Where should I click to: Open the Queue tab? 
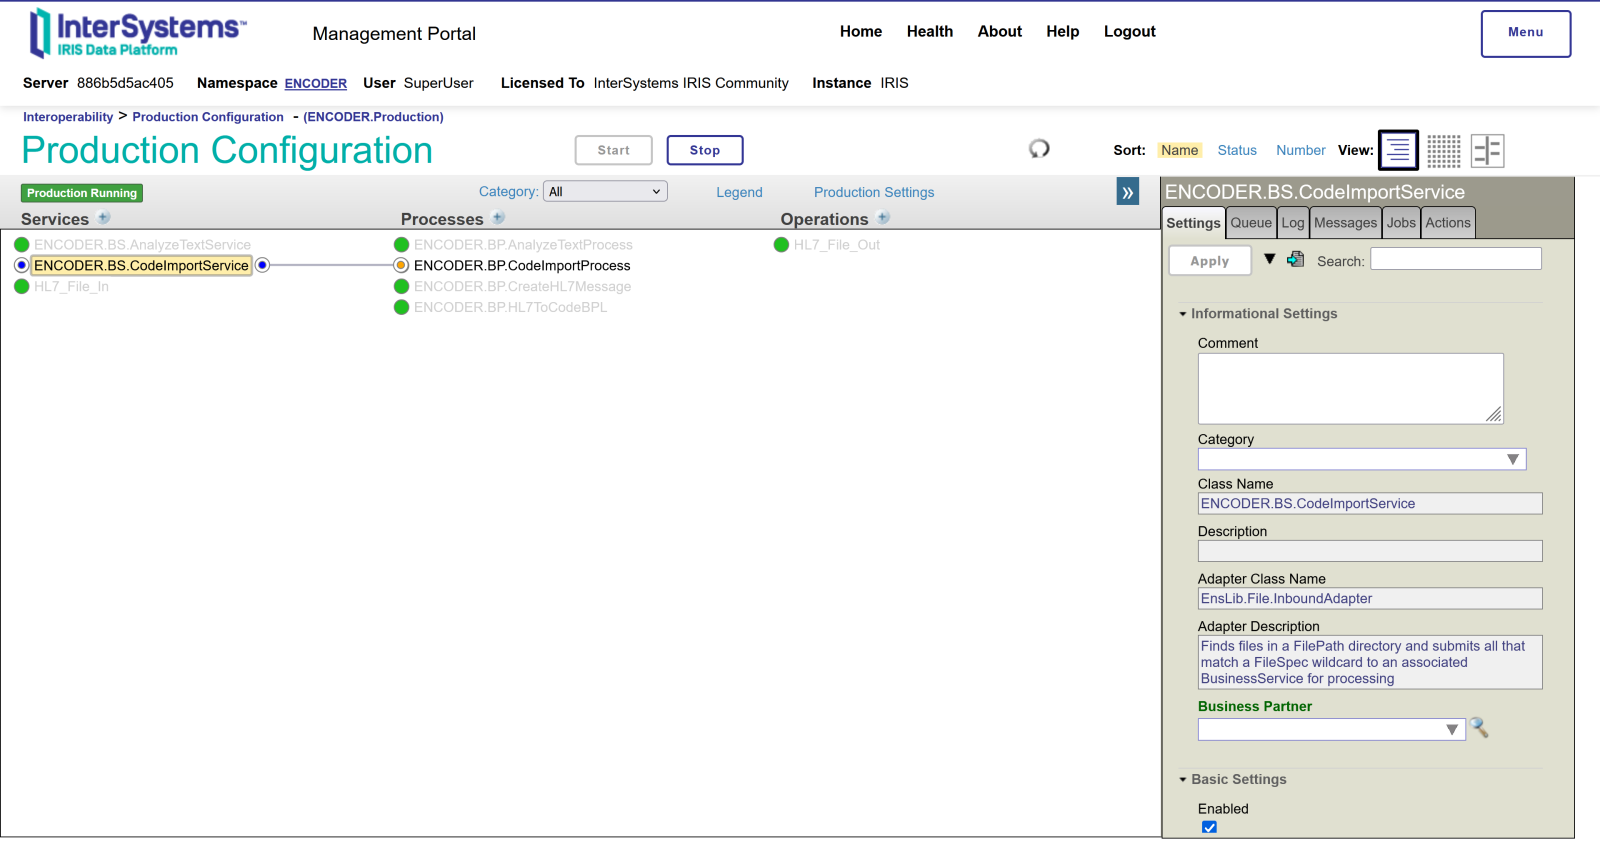(x=1251, y=223)
